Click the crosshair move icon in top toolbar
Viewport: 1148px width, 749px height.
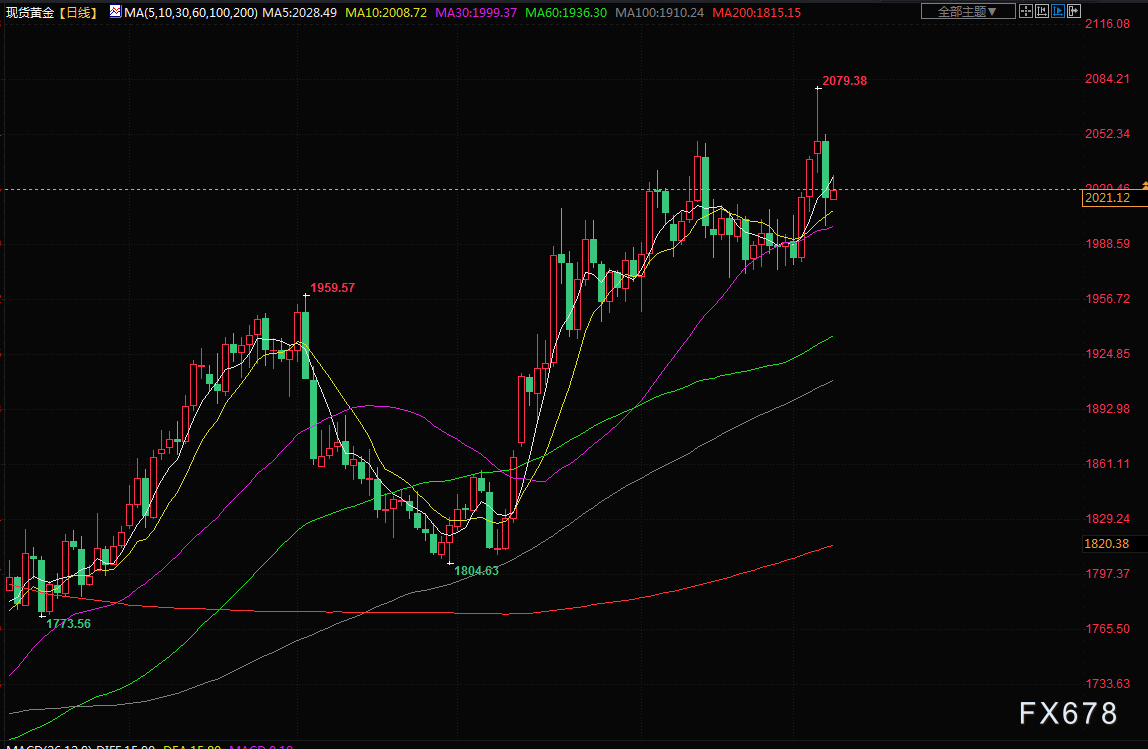click(1027, 12)
